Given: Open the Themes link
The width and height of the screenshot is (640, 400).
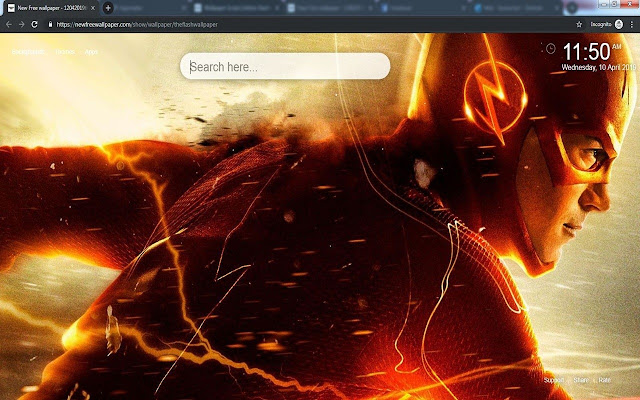Looking at the screenshot, I should pos(65,52).
